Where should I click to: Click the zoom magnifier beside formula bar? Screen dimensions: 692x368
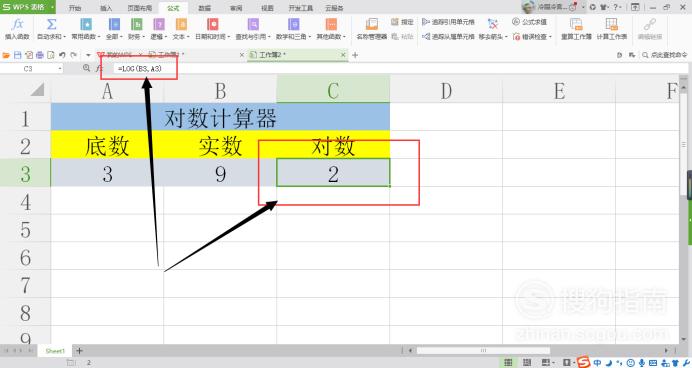tap(86, 68)
